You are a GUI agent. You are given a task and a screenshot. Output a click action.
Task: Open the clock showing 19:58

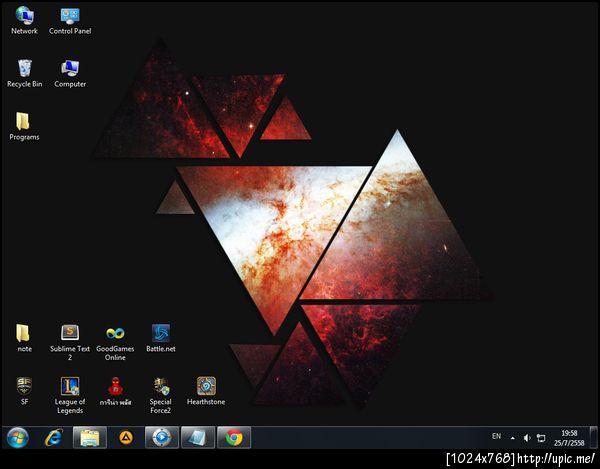(x=569, y=438)
